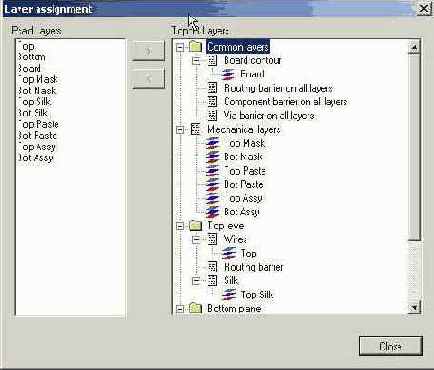Select Bottom in the Board layers list
434x370 pixels.
(x=32, y=57)
